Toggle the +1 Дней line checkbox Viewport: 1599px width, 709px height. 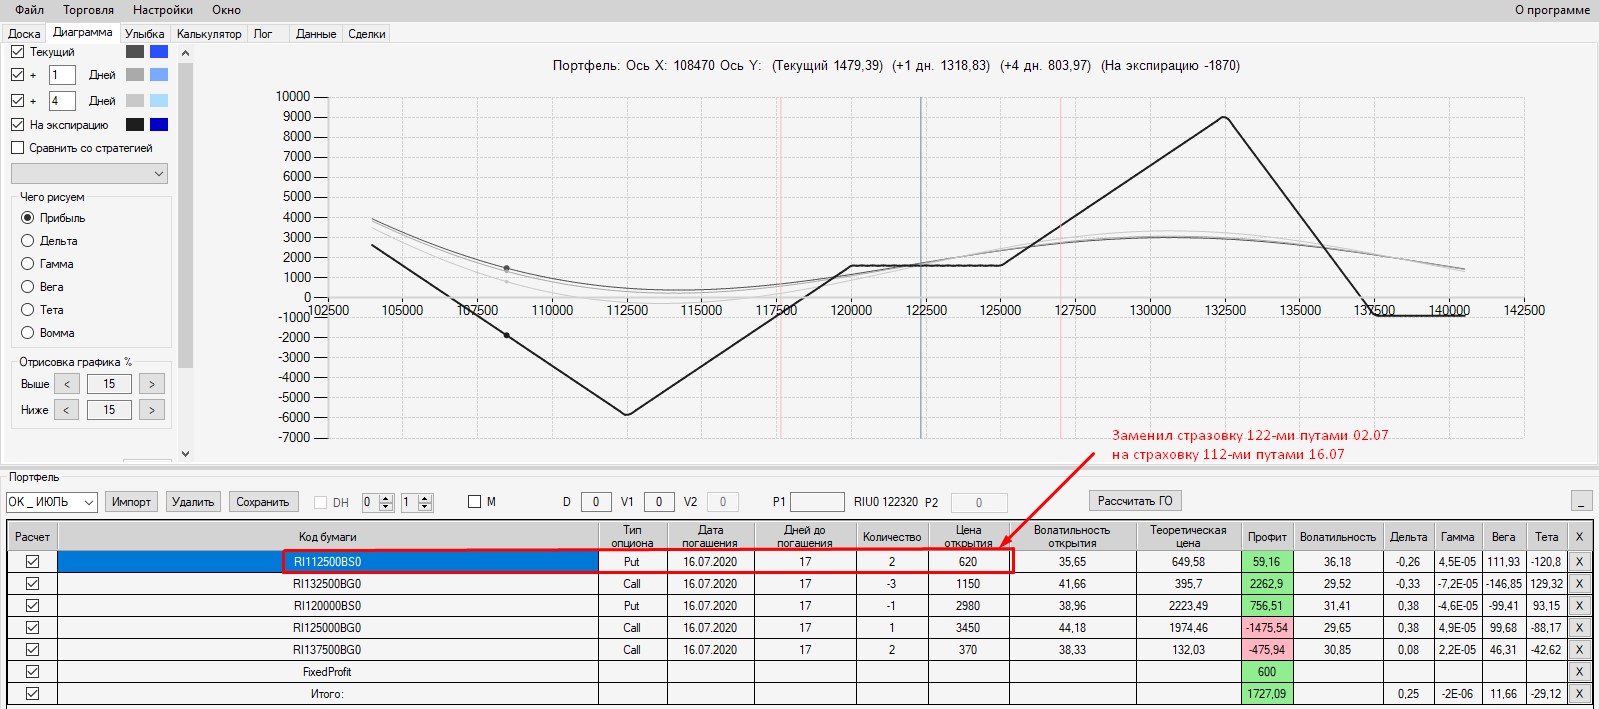[17, 74]
